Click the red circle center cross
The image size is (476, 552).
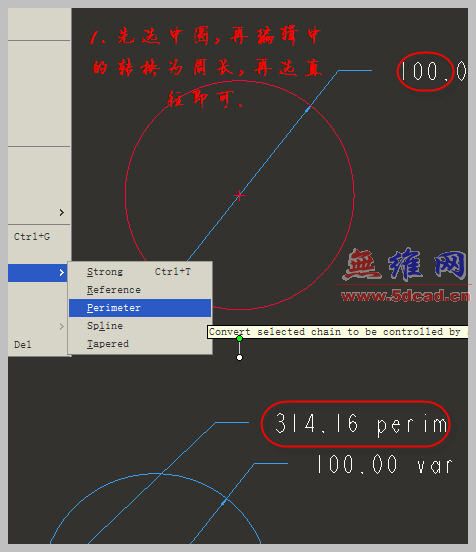239,195
